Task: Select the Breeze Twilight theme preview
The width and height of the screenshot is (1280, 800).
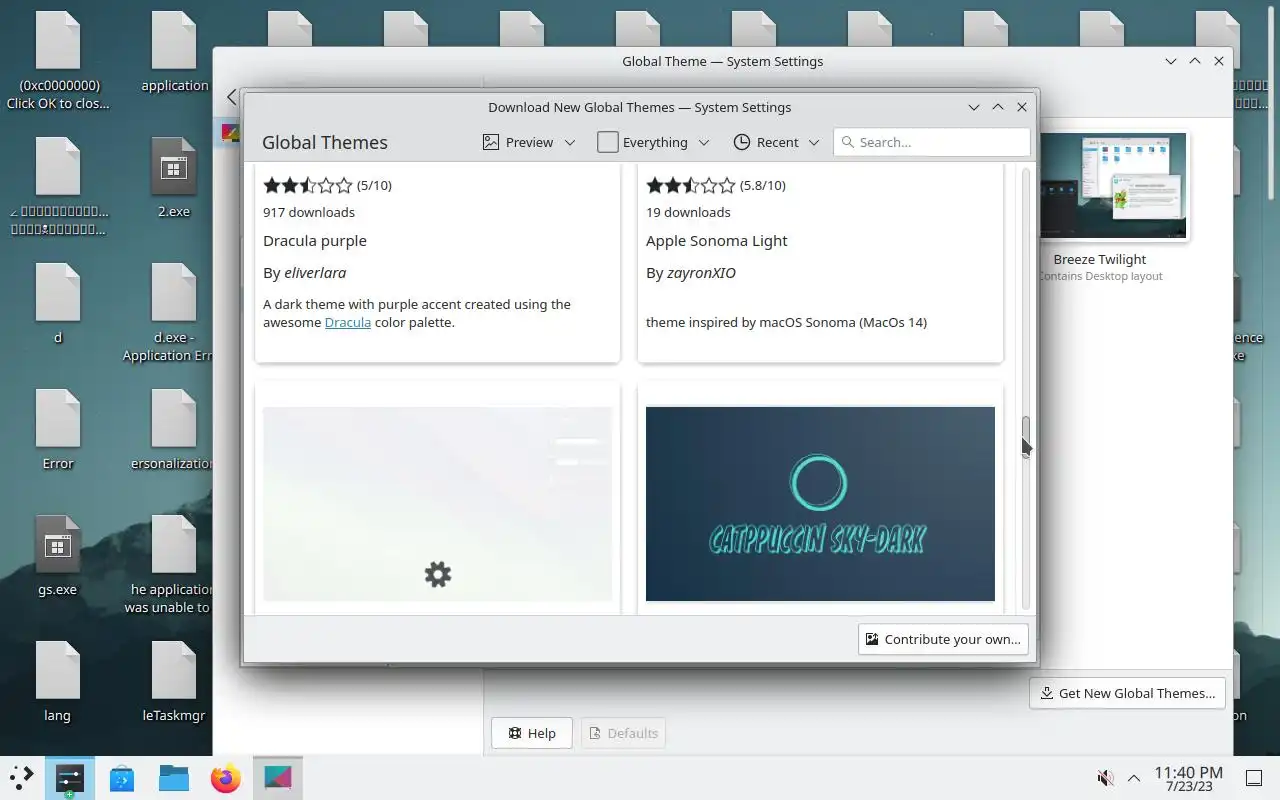Action: [1113, 187]
